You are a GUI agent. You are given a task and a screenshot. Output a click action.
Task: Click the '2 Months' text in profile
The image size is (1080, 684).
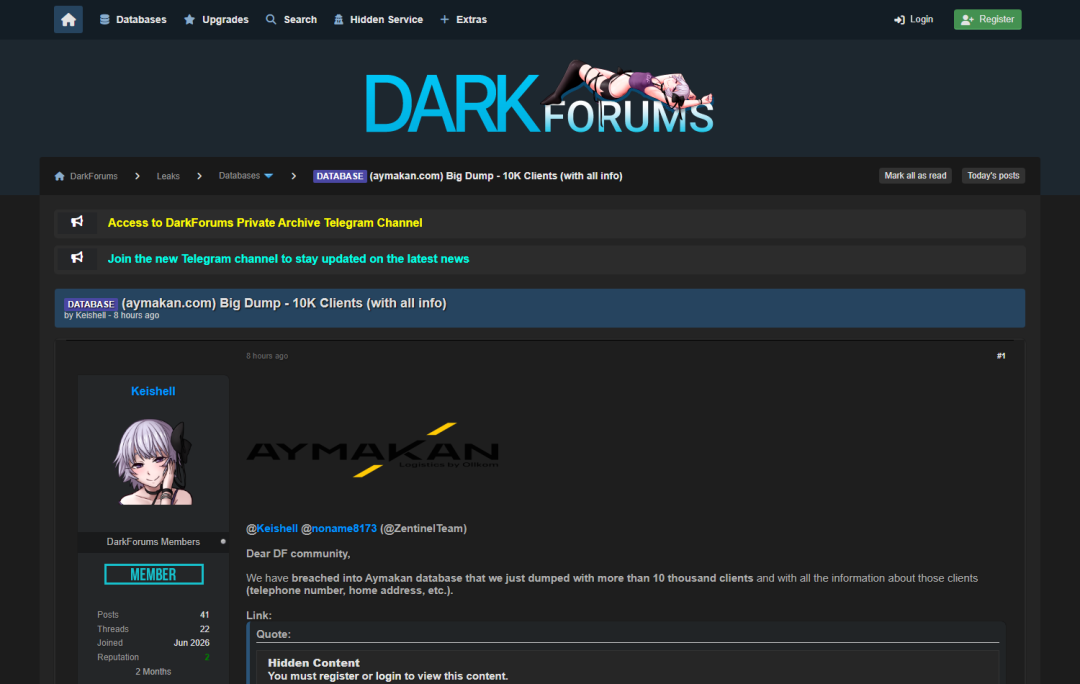click(x=153, y=672)
